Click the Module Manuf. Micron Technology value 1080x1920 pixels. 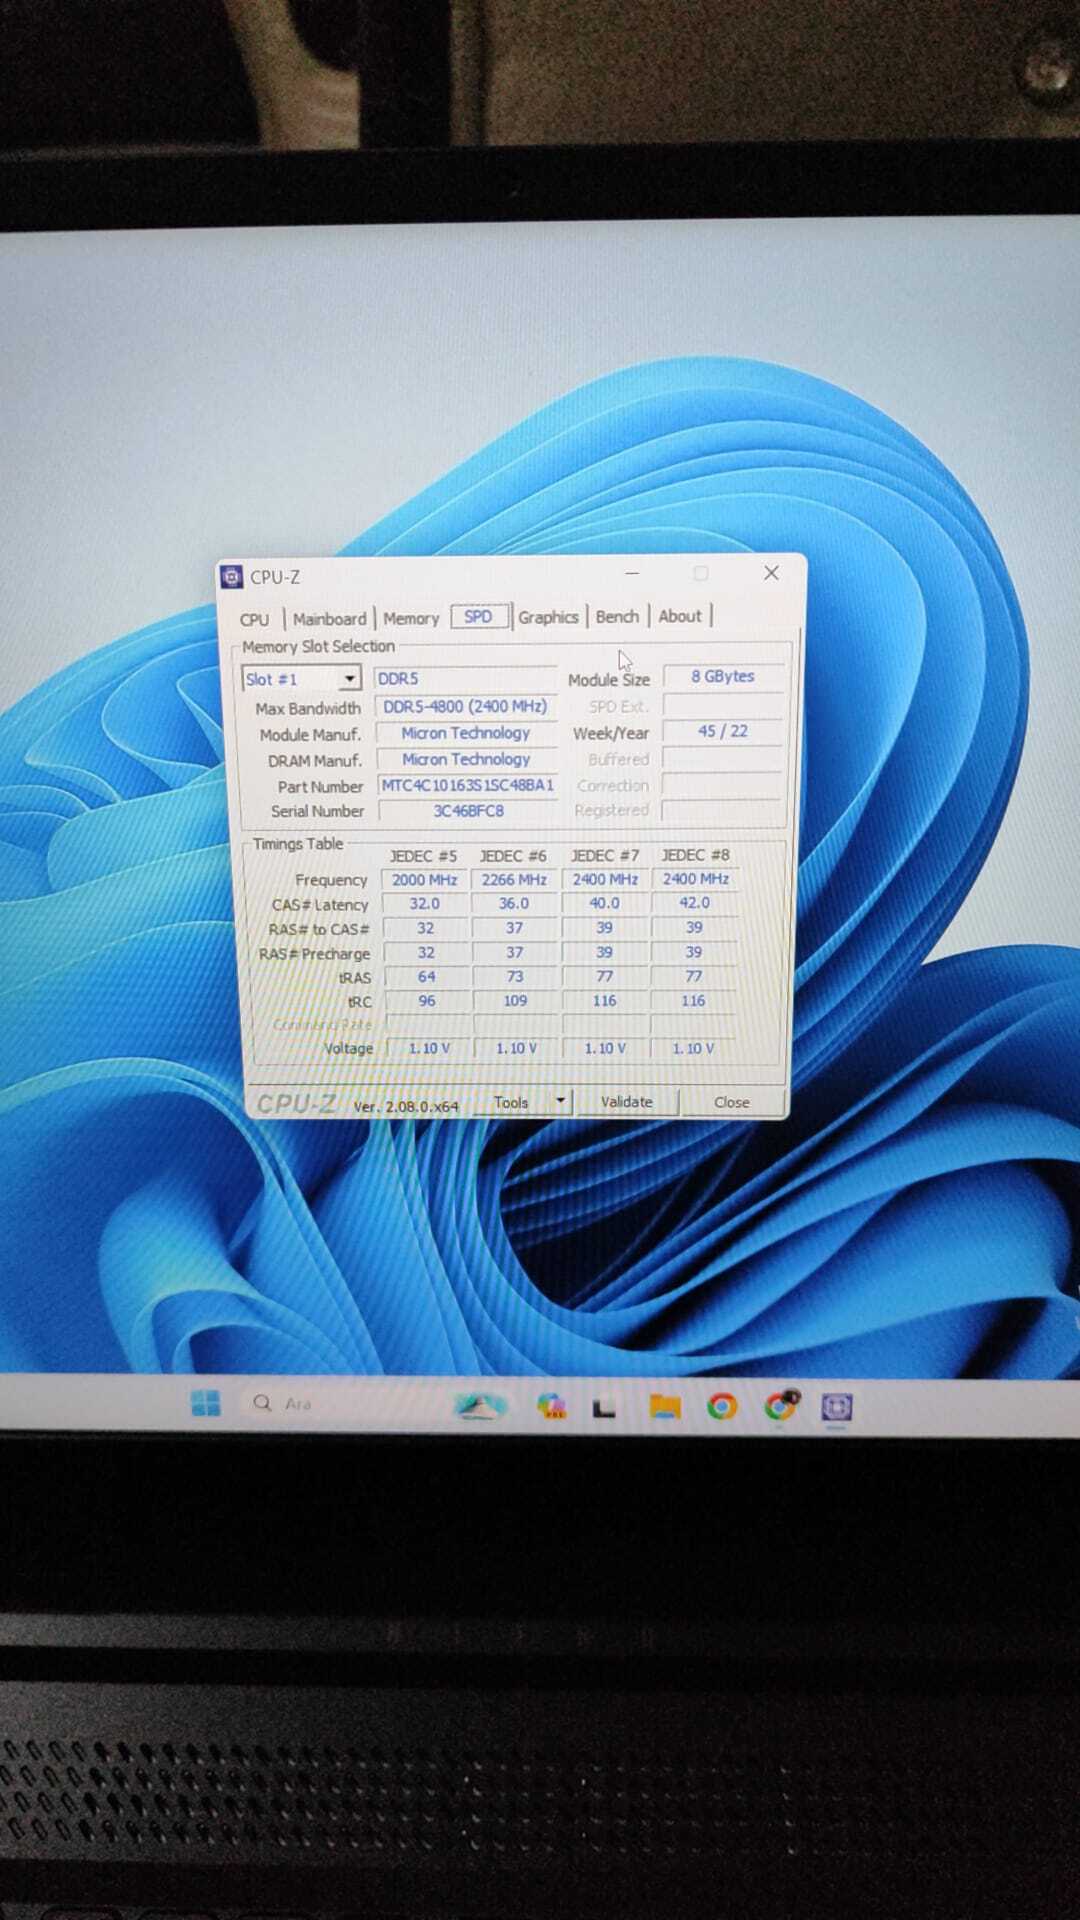coord(466,733)
